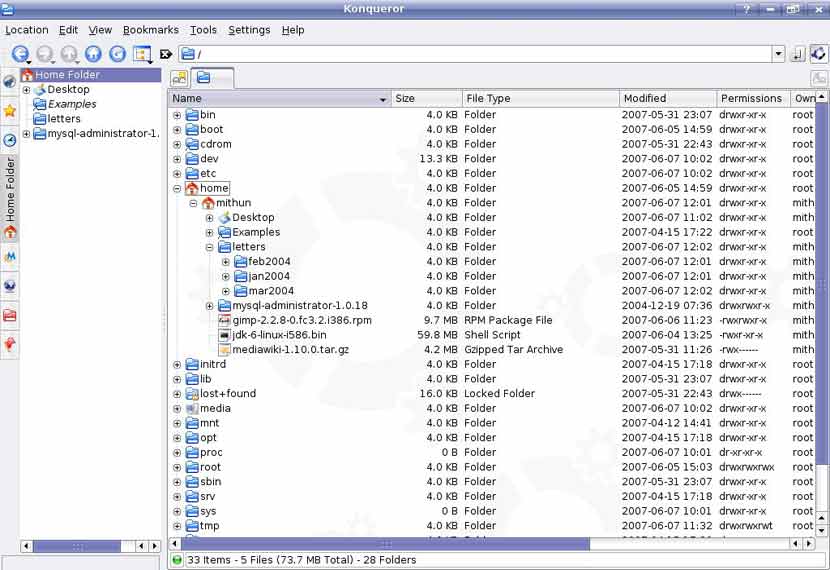Open the Network sidebar icon

pyautogui.click(x=10, y=286)
